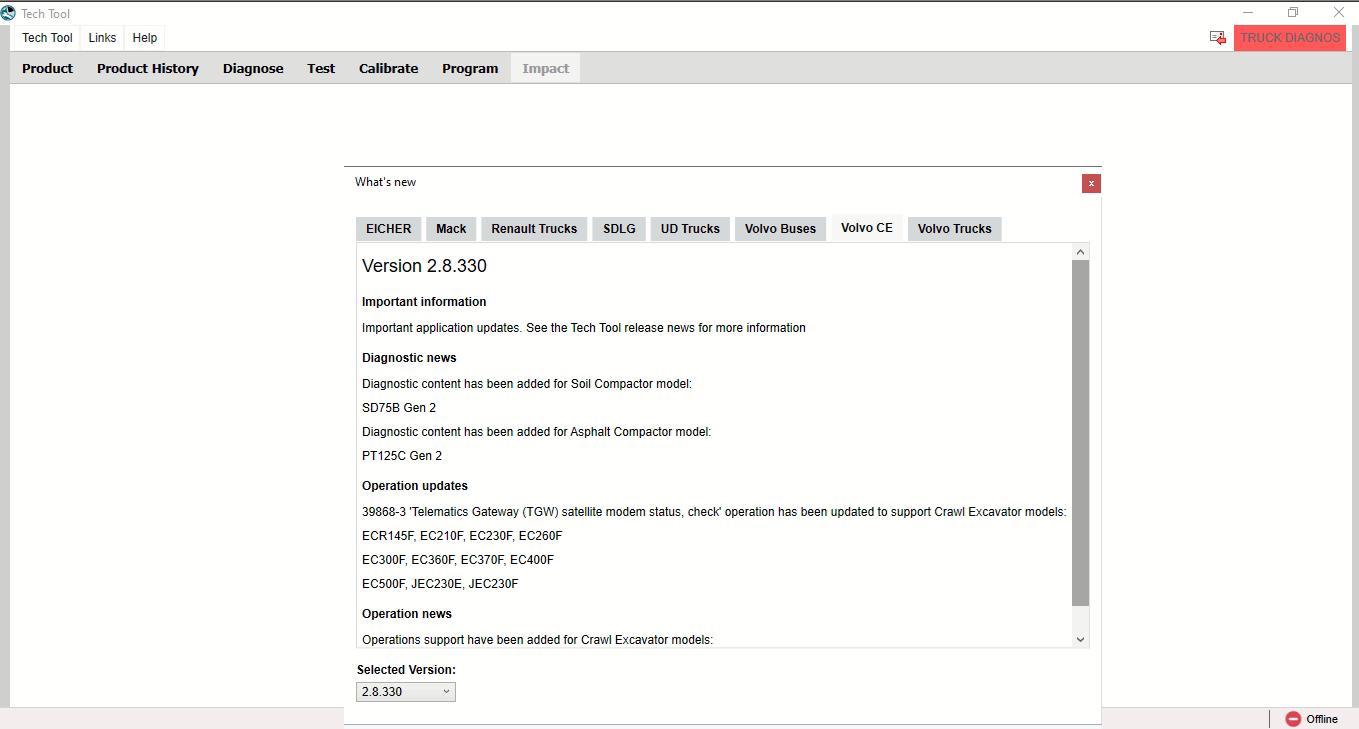
Task: Close the What's new dialog
Action: coord(1091,183)
